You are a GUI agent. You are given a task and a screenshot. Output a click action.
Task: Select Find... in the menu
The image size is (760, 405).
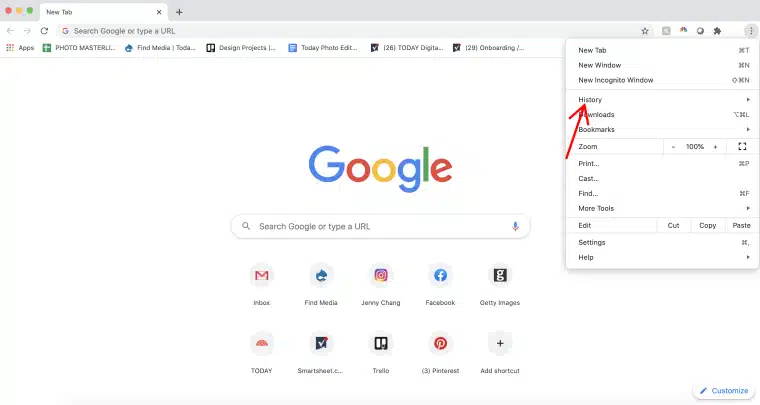tap(663, 194)
